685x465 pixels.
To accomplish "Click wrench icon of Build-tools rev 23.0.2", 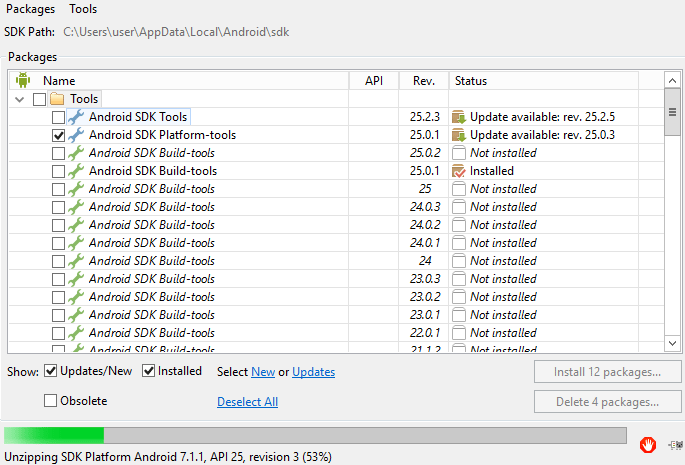I will [x=76, y=297].
